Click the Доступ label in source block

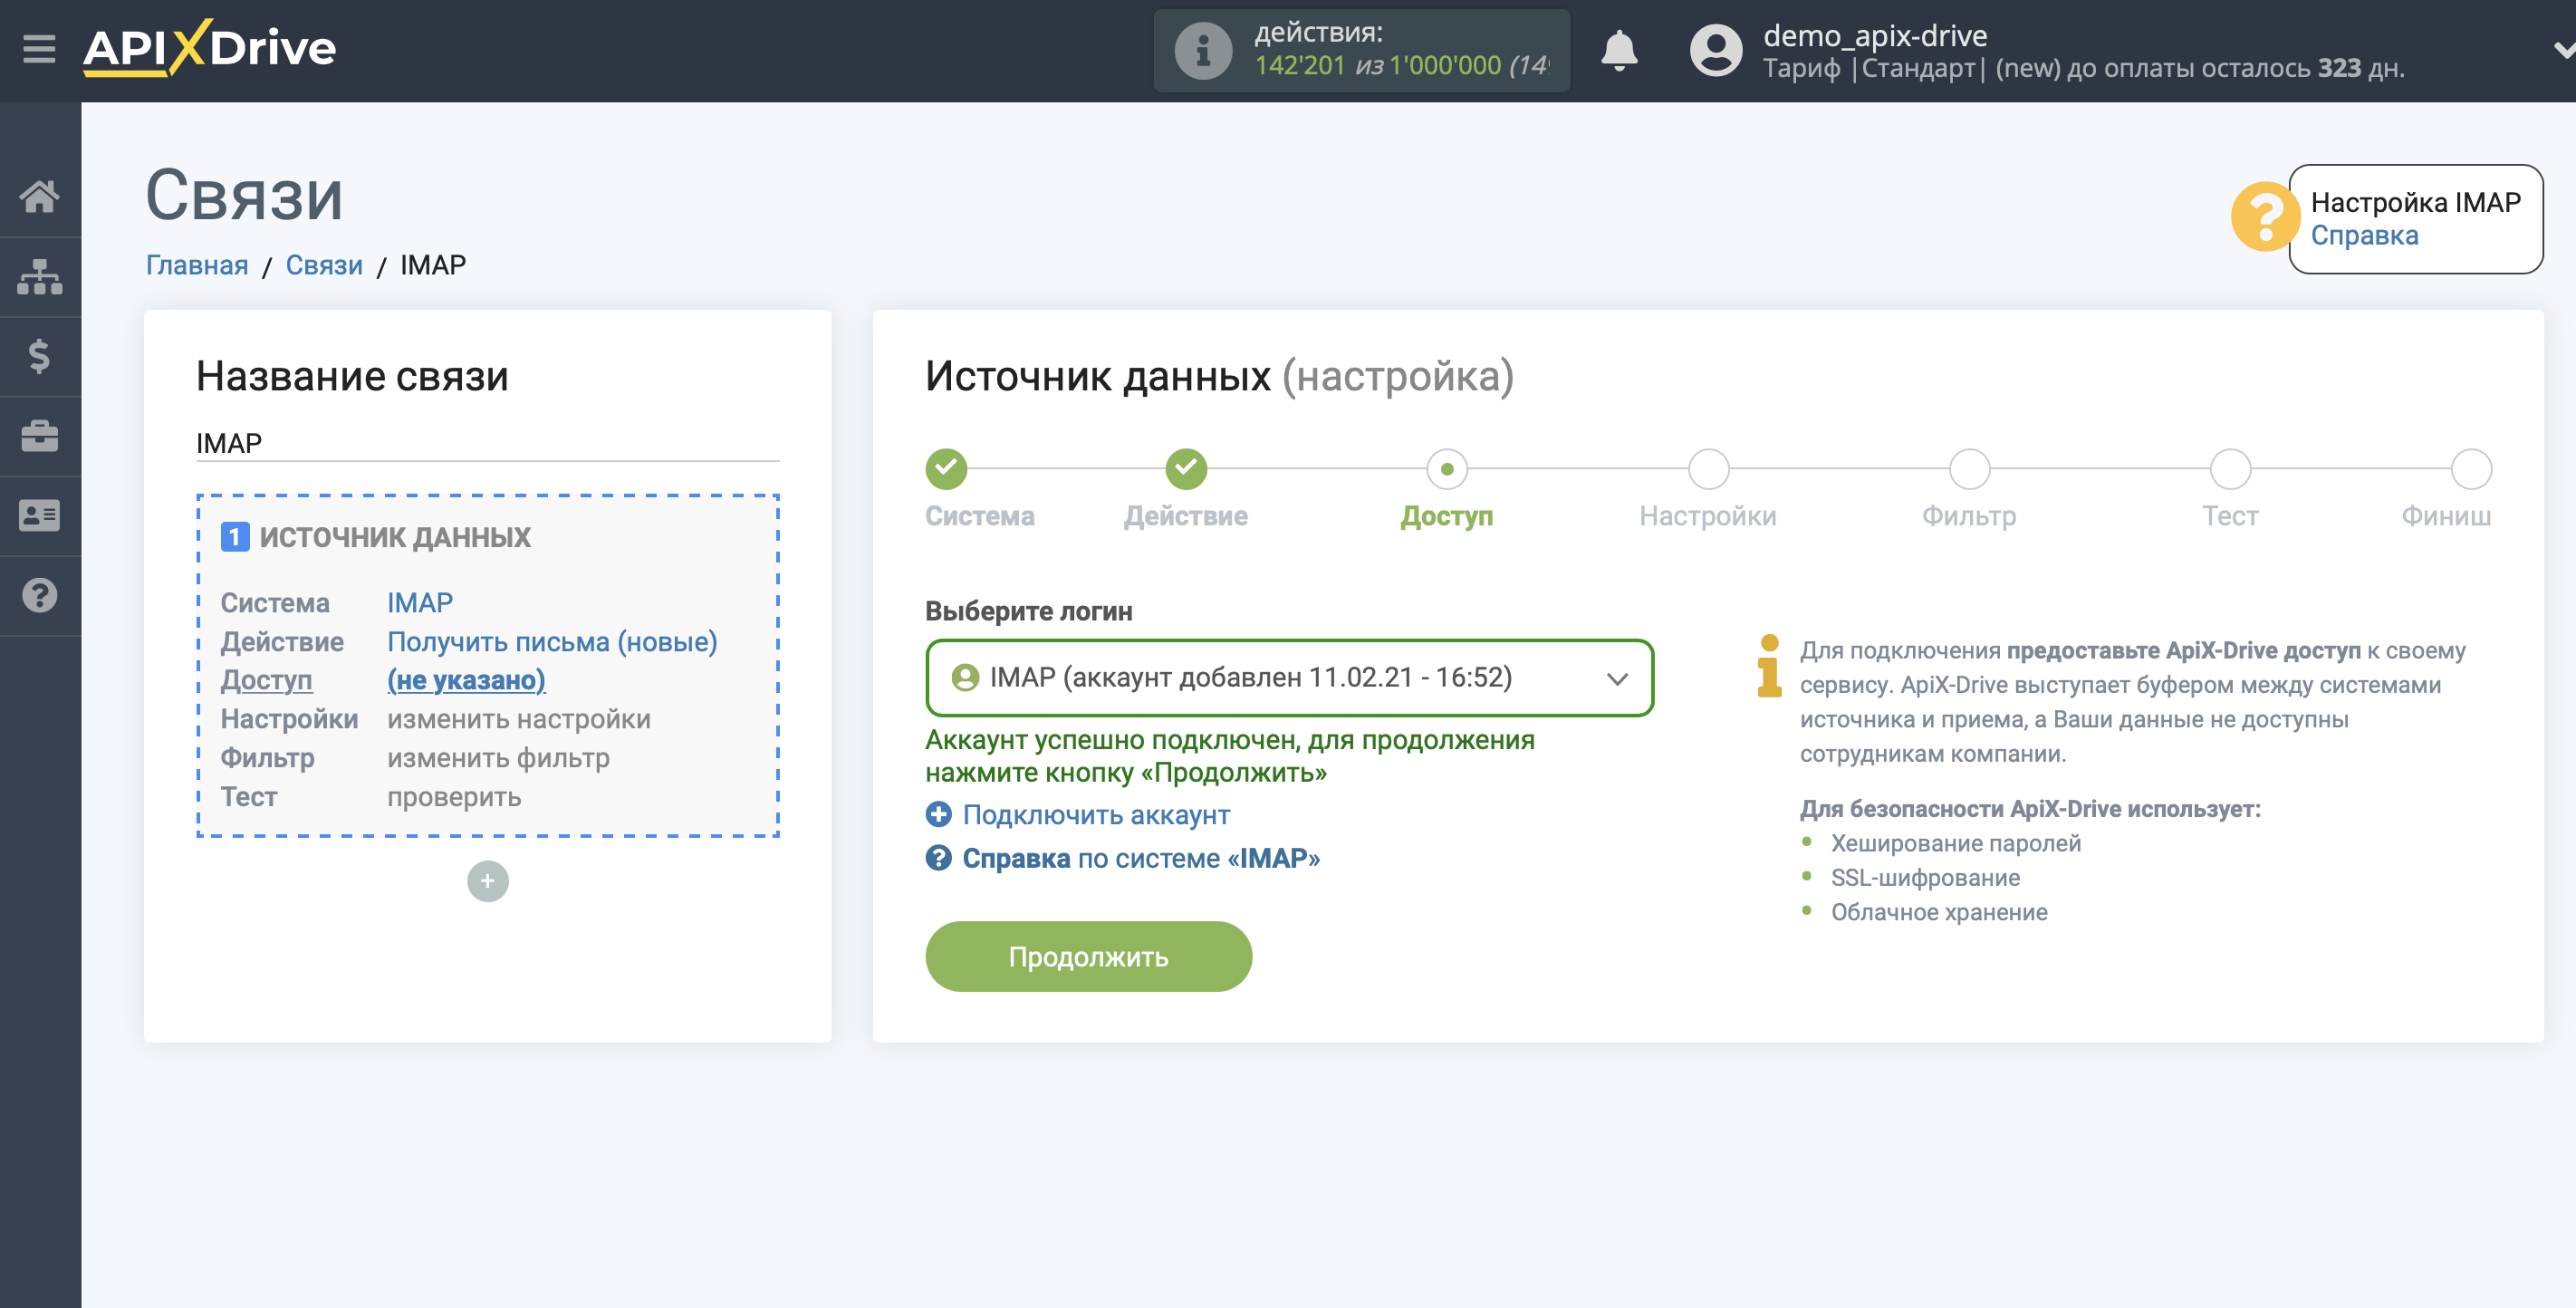pos(266,680)
